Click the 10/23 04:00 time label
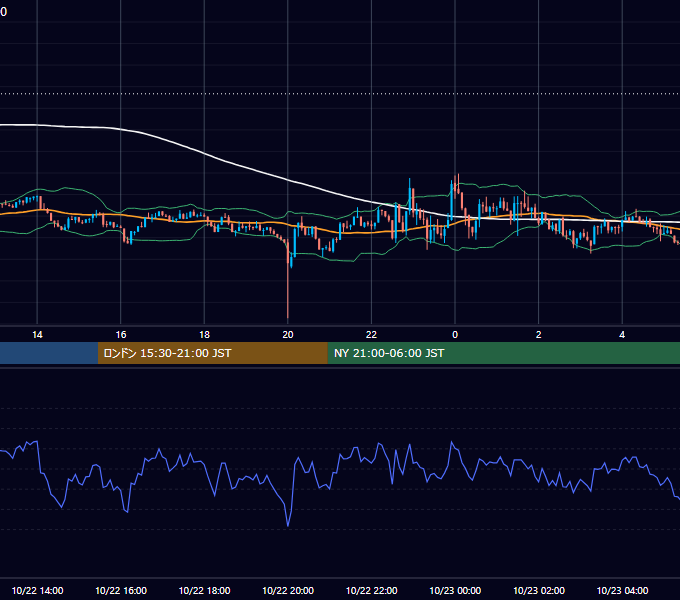Screen dimensions: 680x600 622,590
